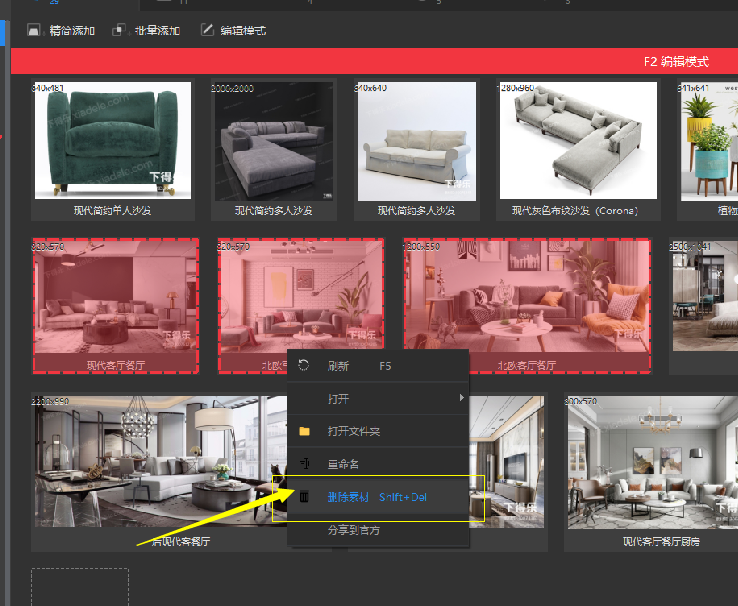The height and width of the screenshot is (606, 738).
Task: Choose 打开文件夹 in the context menu
Action: (x=354, y=431)
